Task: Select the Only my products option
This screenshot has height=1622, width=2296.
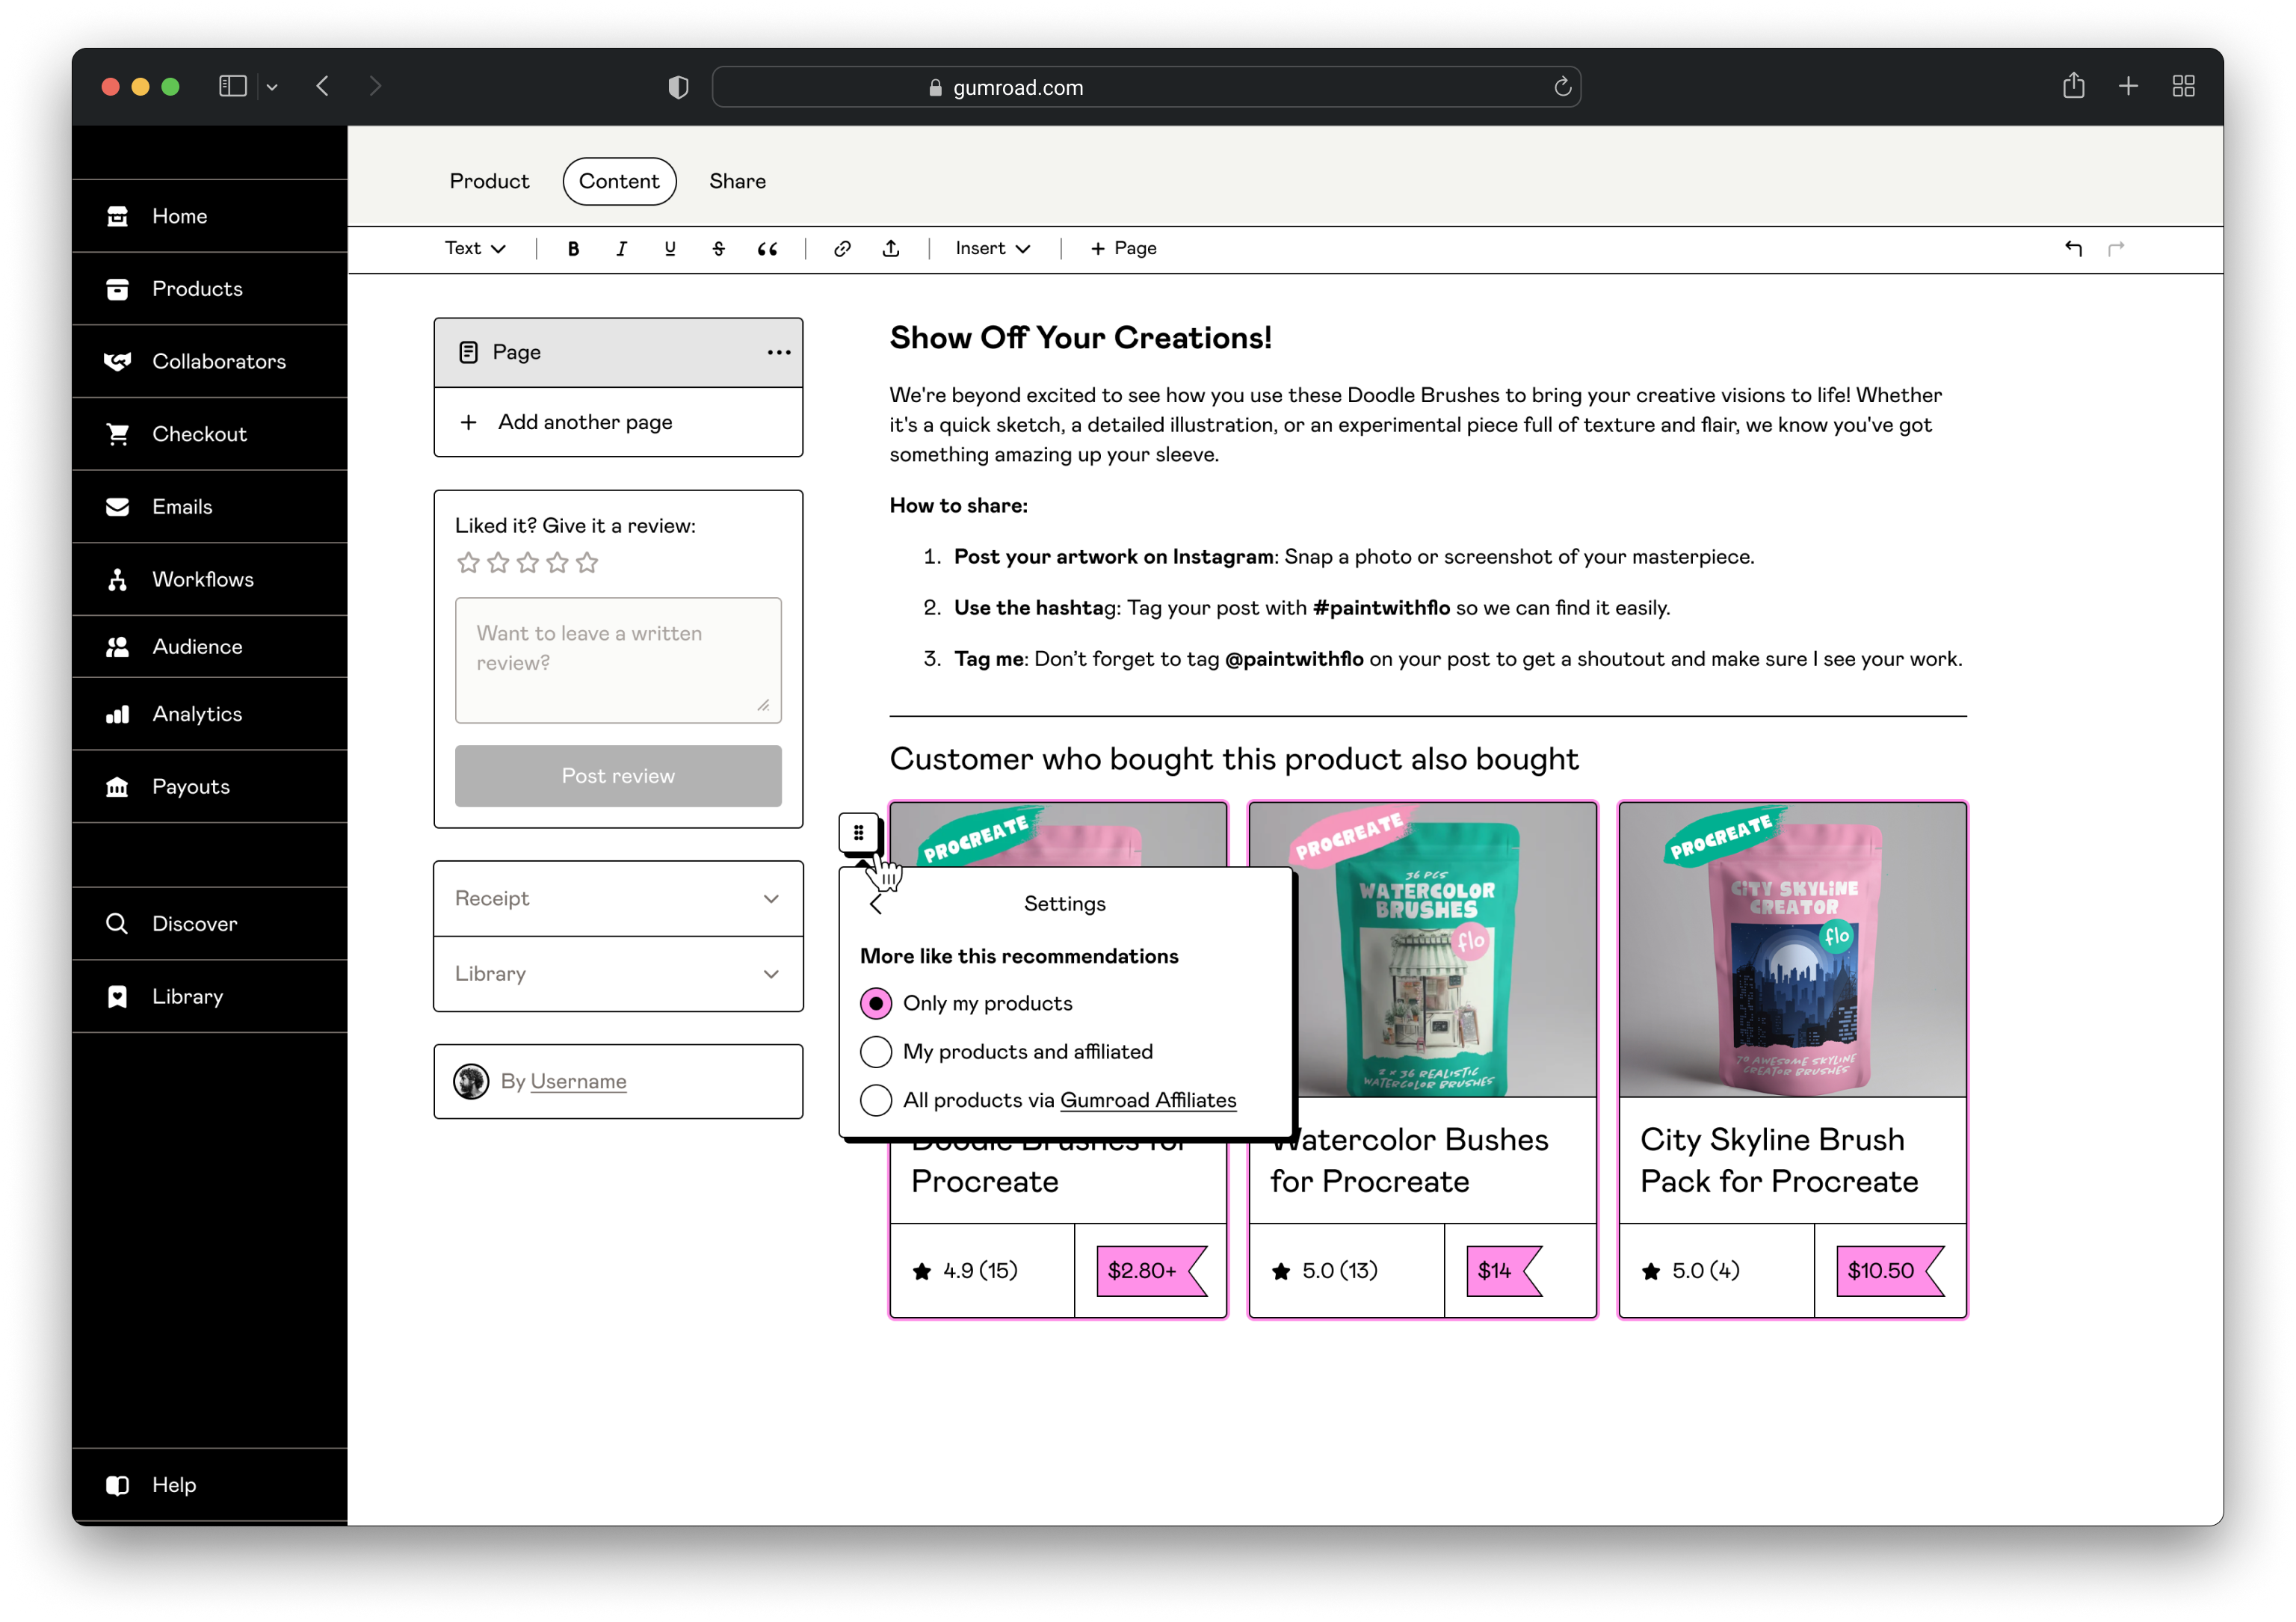Action: point(875,1003)
